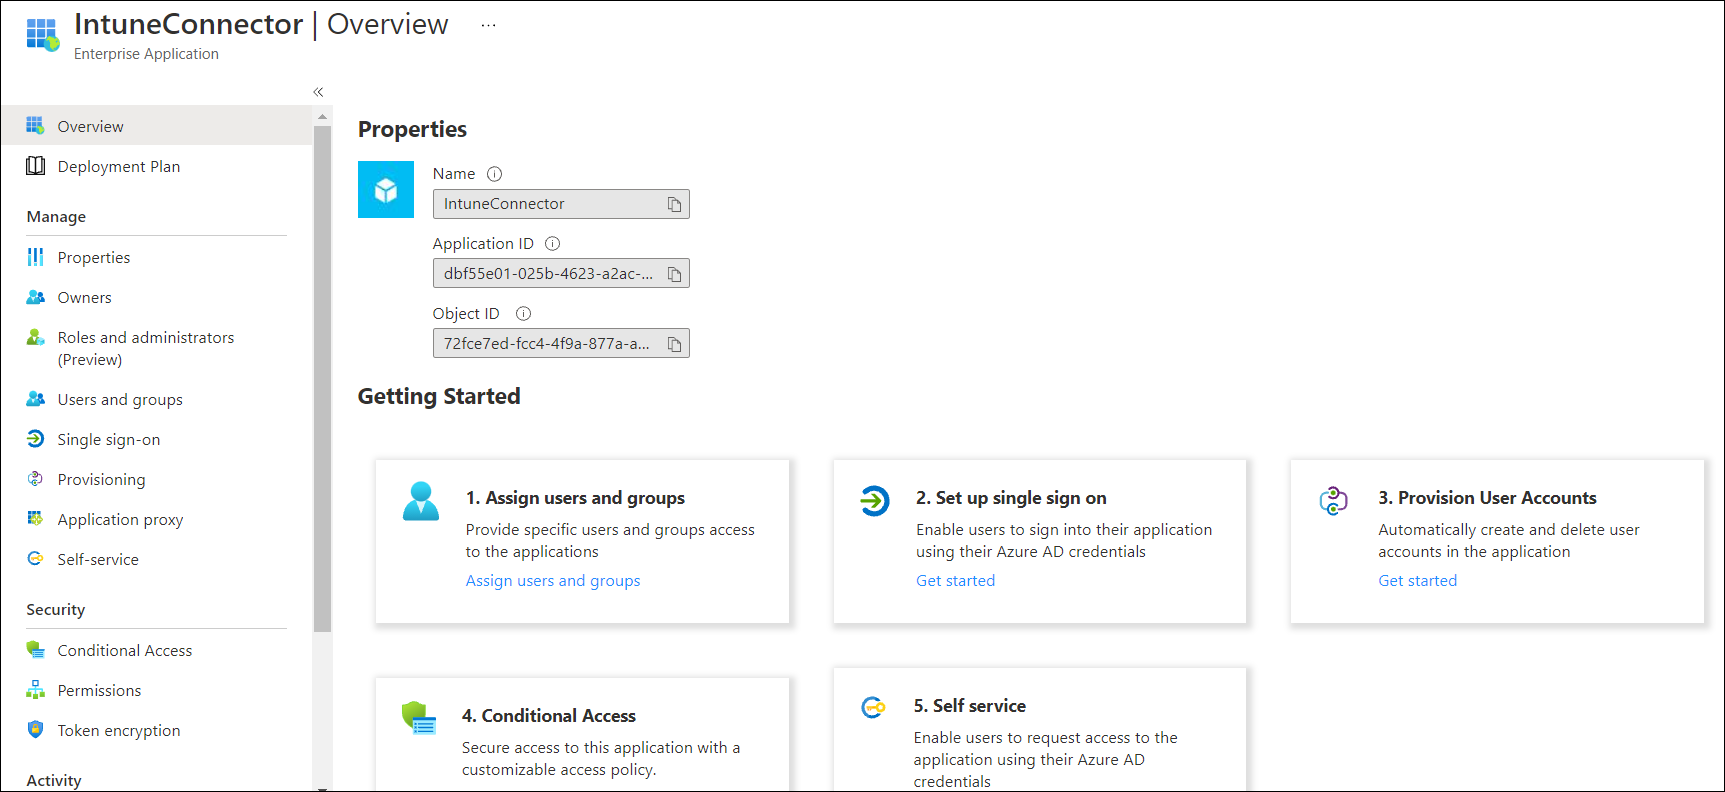
Task: Click Get started under single sign on
Action: click(955, 581)
